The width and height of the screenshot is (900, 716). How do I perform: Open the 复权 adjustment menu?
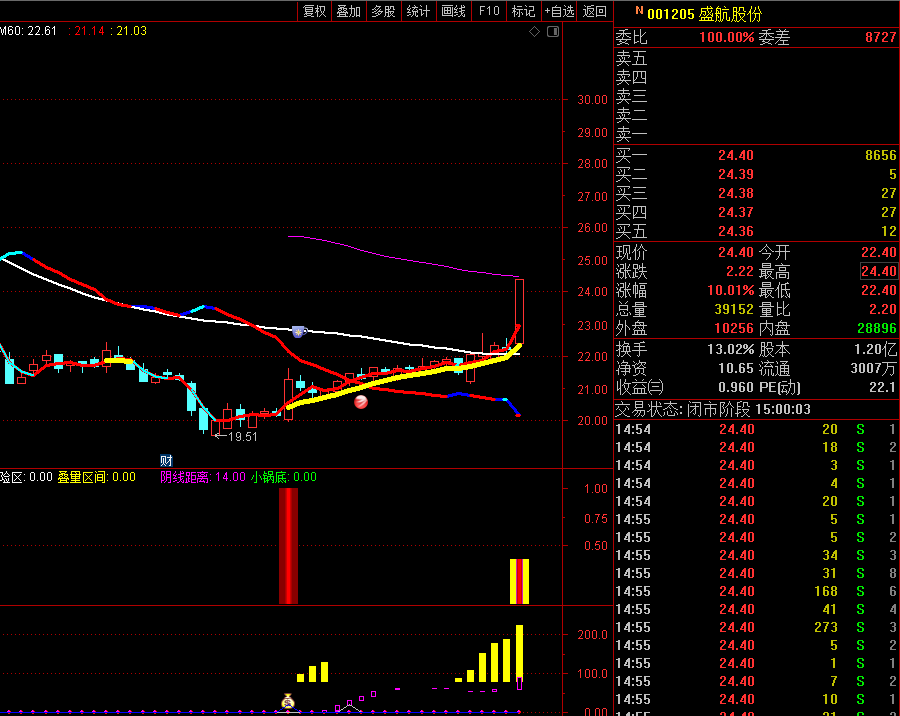coord(314,11)
